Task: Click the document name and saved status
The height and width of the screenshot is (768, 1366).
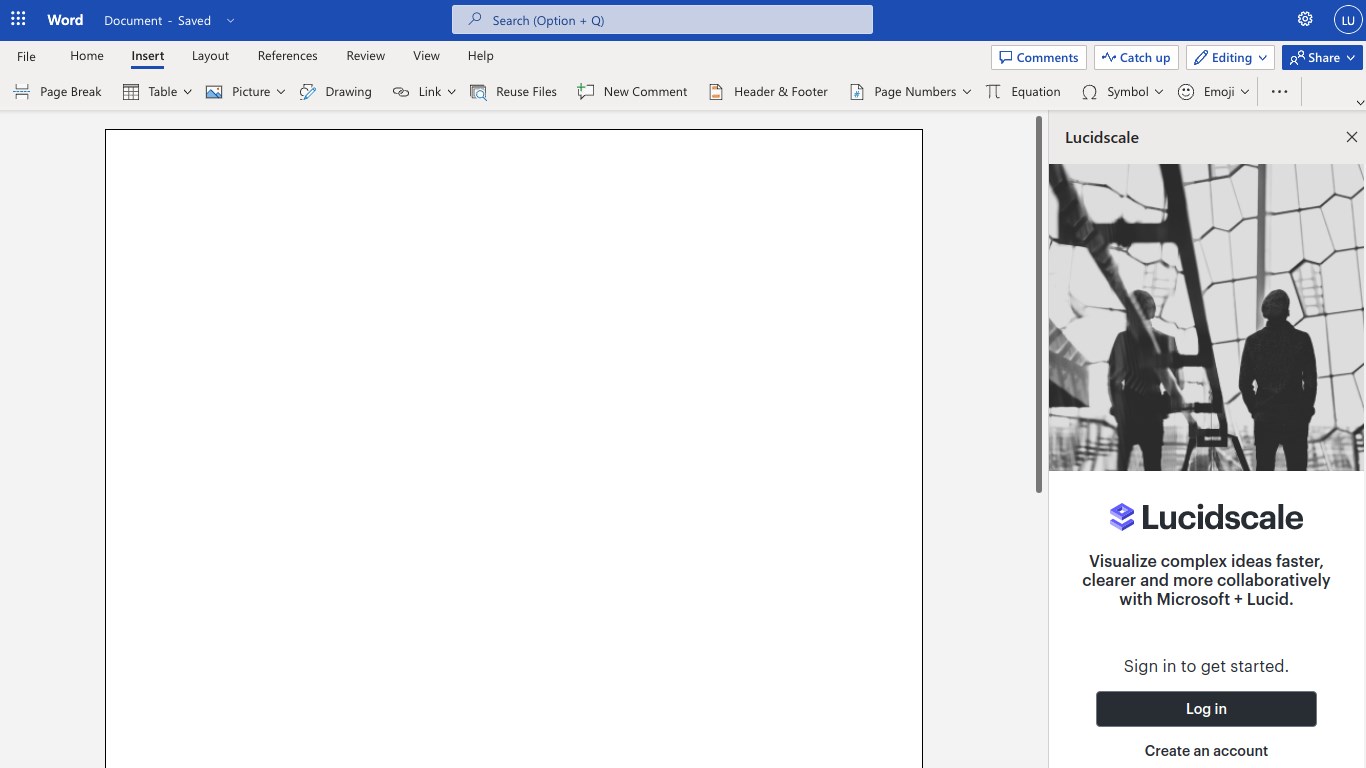Action: 158,20
